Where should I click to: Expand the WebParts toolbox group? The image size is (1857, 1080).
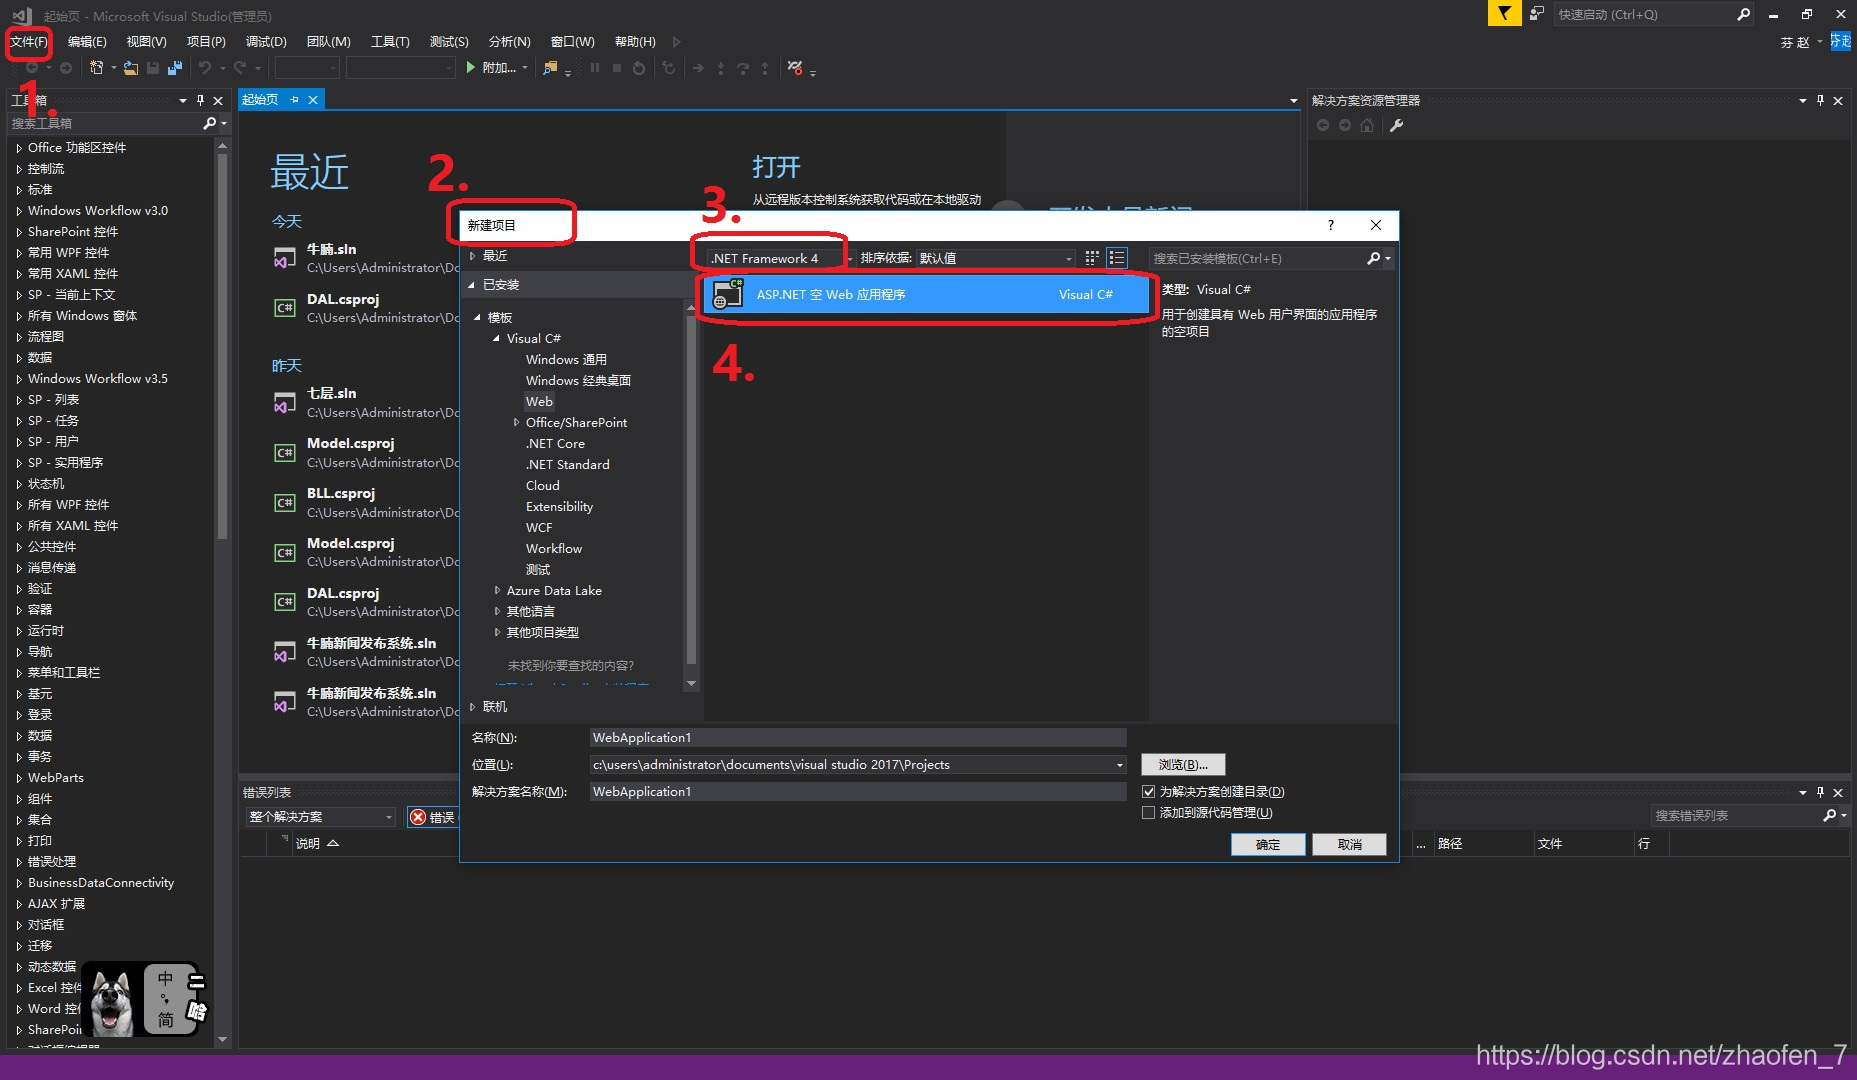(x=18, y=778)
